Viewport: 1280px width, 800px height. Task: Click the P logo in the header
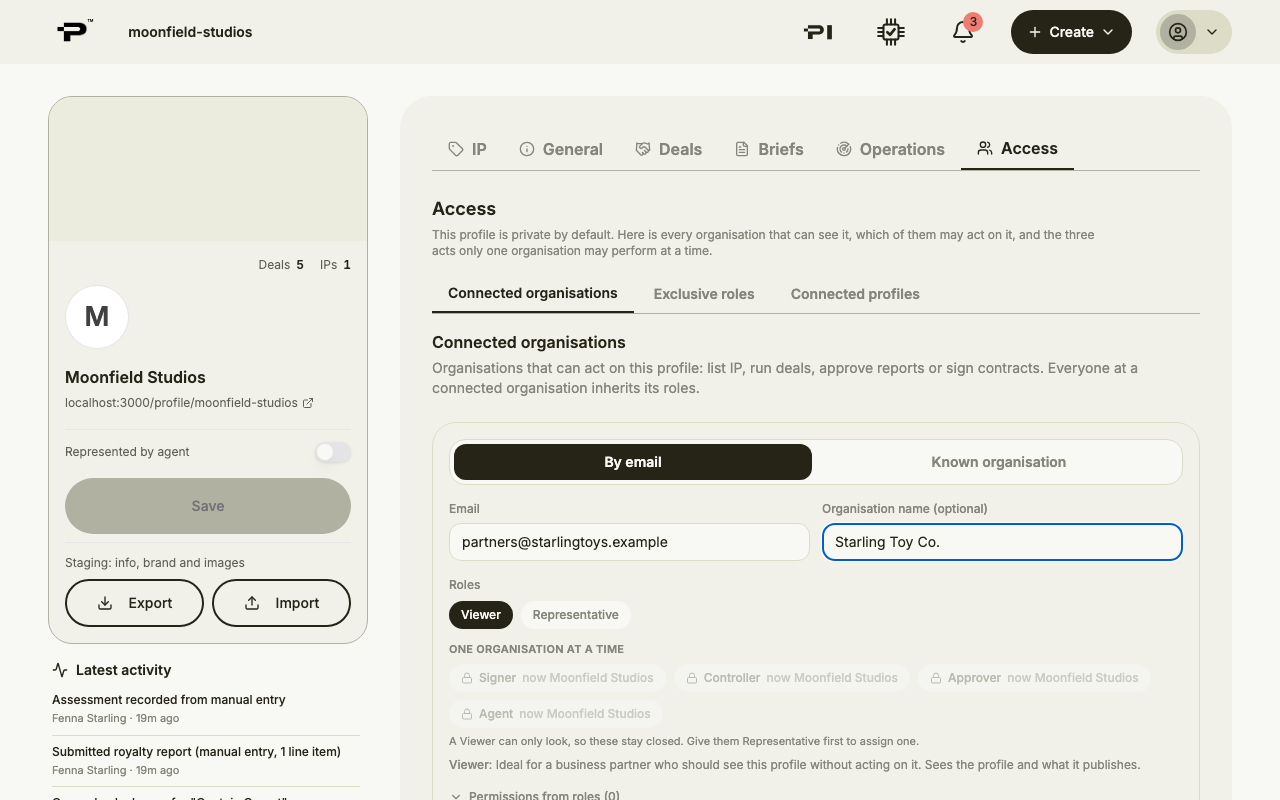(74, 31)
